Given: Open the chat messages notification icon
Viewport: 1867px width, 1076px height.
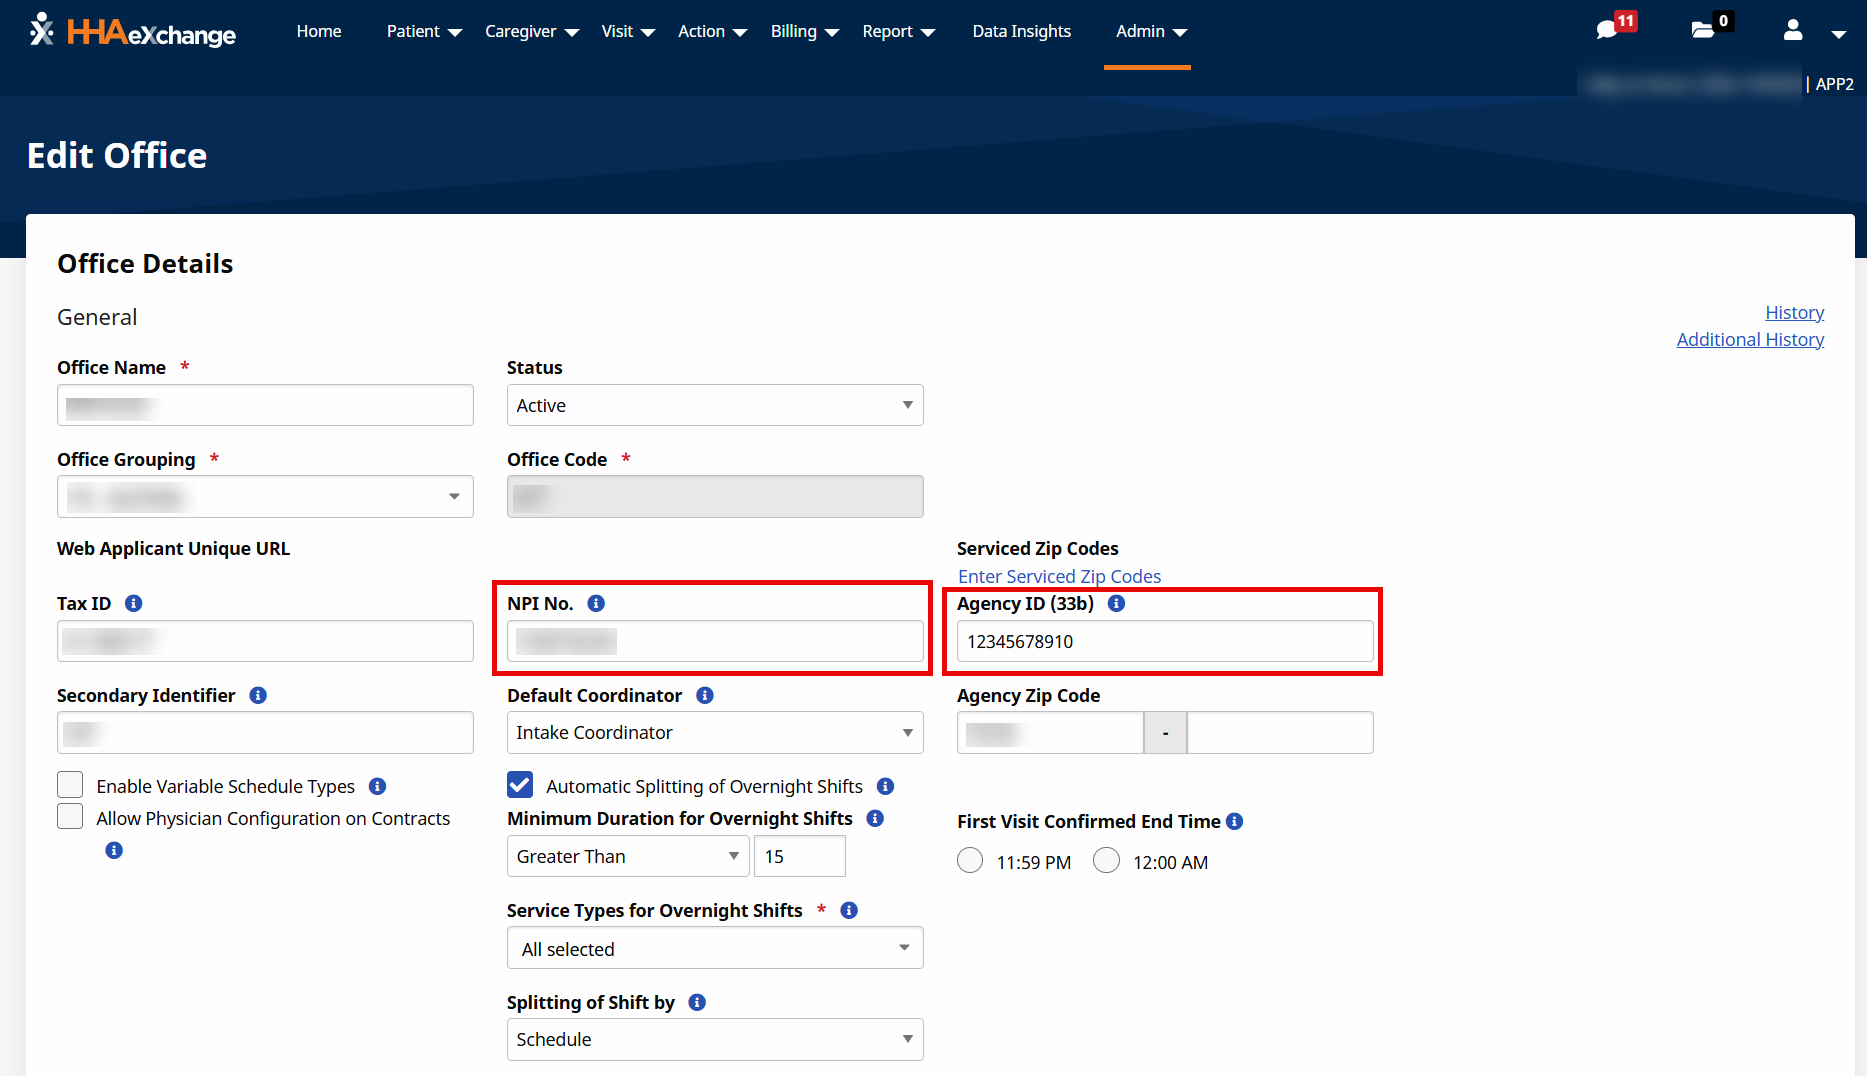Looking at the screenshot, I should pyautogui.click(x=1608, y=30).
